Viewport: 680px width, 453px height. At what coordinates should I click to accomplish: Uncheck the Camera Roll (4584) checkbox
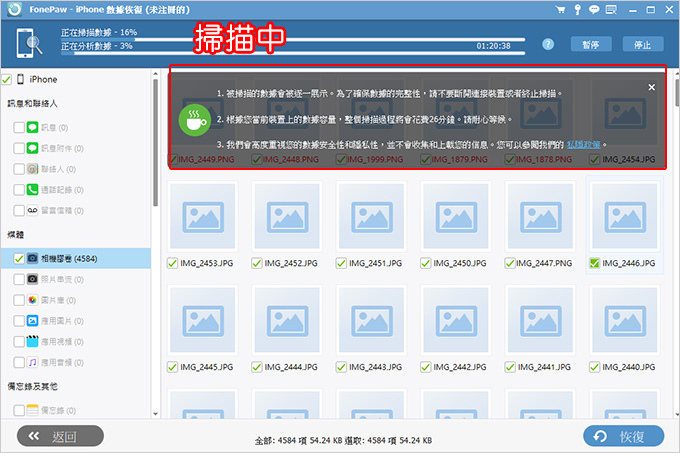point(19,259)
